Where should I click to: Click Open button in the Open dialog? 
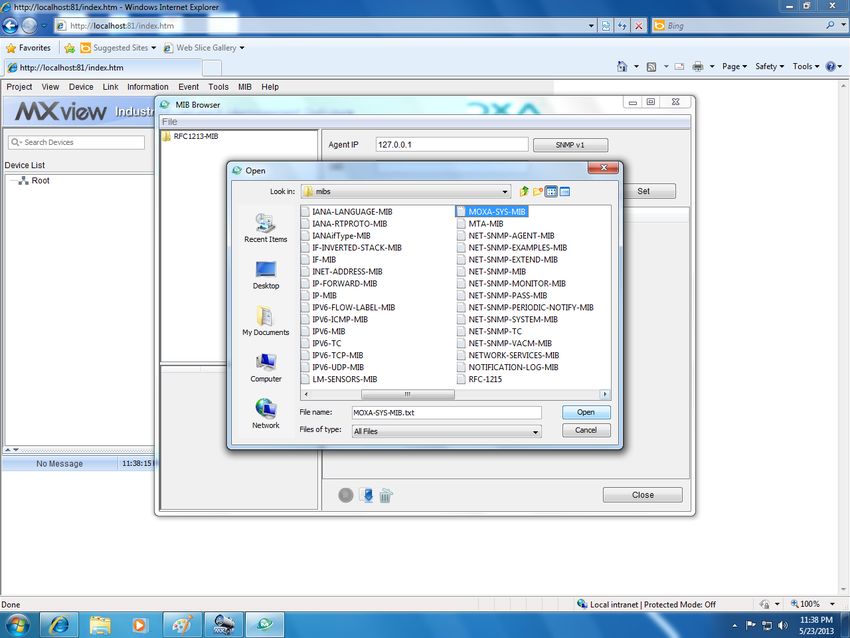[586, 412]
